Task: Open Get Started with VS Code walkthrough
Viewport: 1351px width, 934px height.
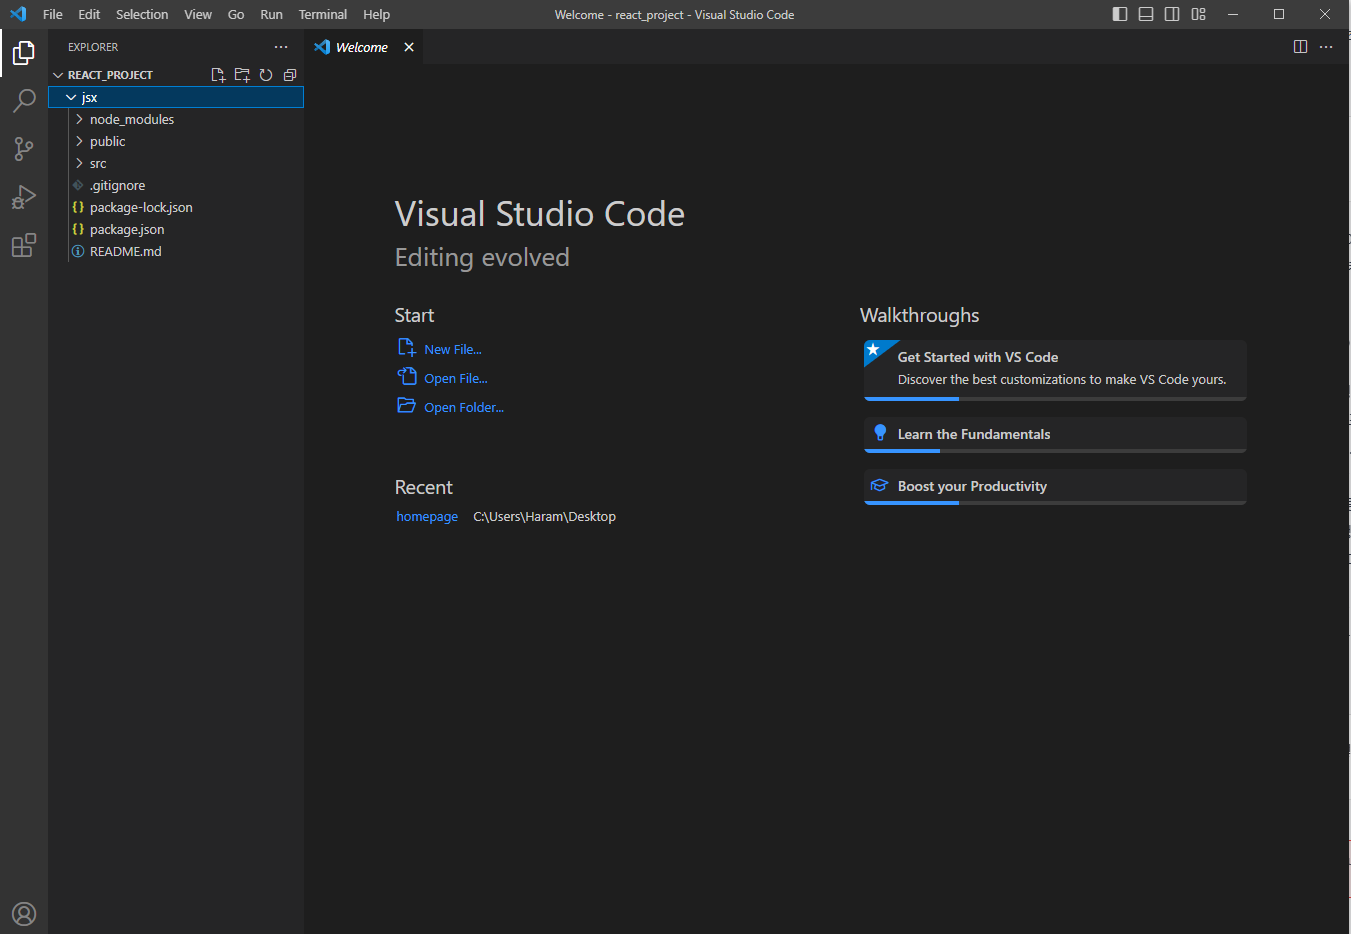Action: pyautogui.click(x=1055, y=370)
